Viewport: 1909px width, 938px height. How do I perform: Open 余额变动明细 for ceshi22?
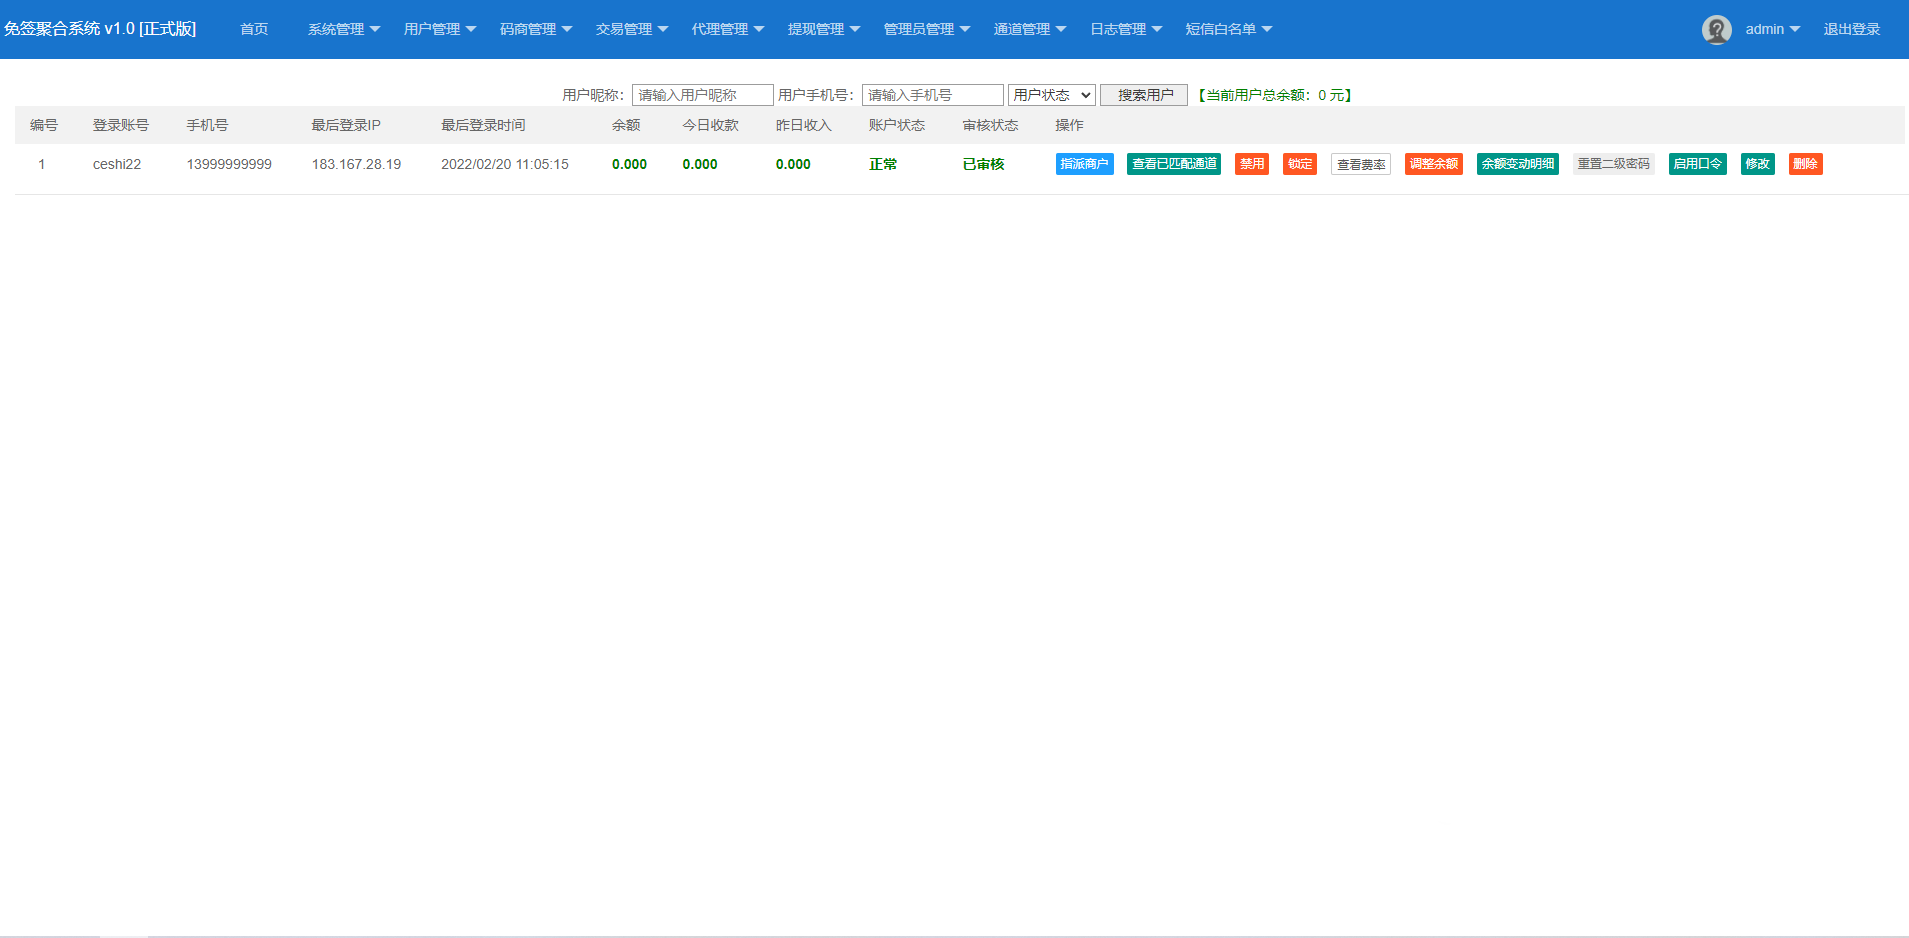1518,164
